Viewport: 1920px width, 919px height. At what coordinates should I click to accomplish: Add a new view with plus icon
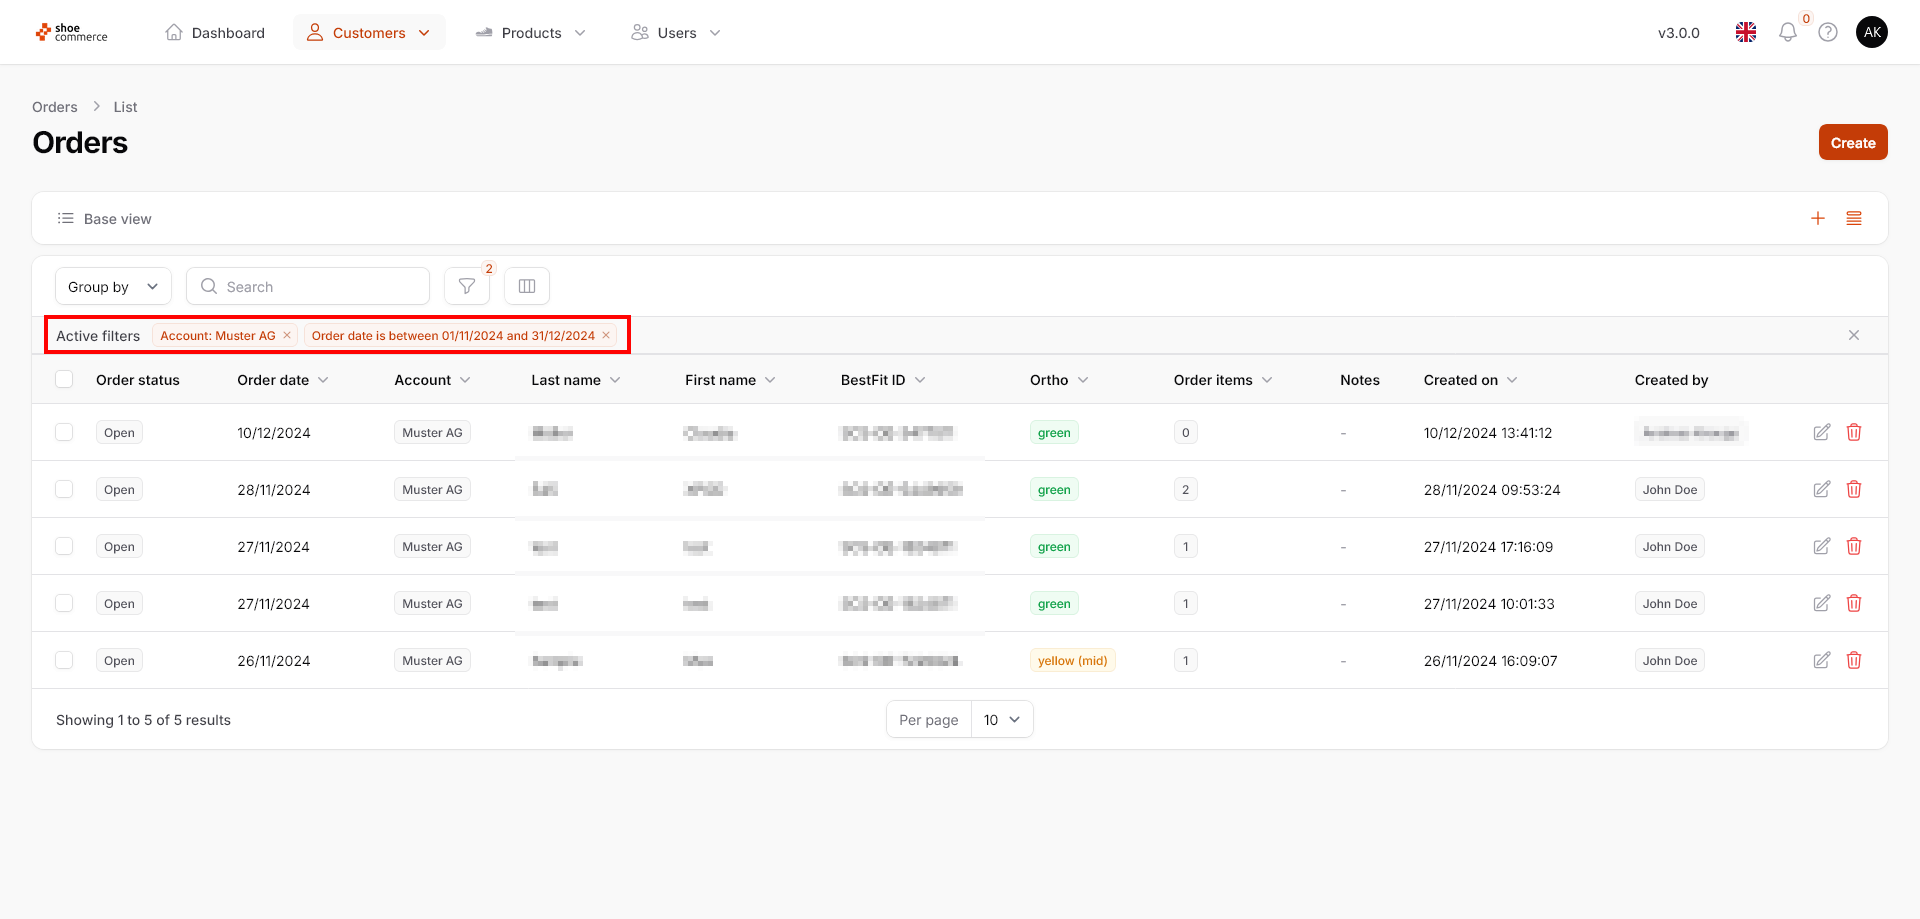point(1817,219)
